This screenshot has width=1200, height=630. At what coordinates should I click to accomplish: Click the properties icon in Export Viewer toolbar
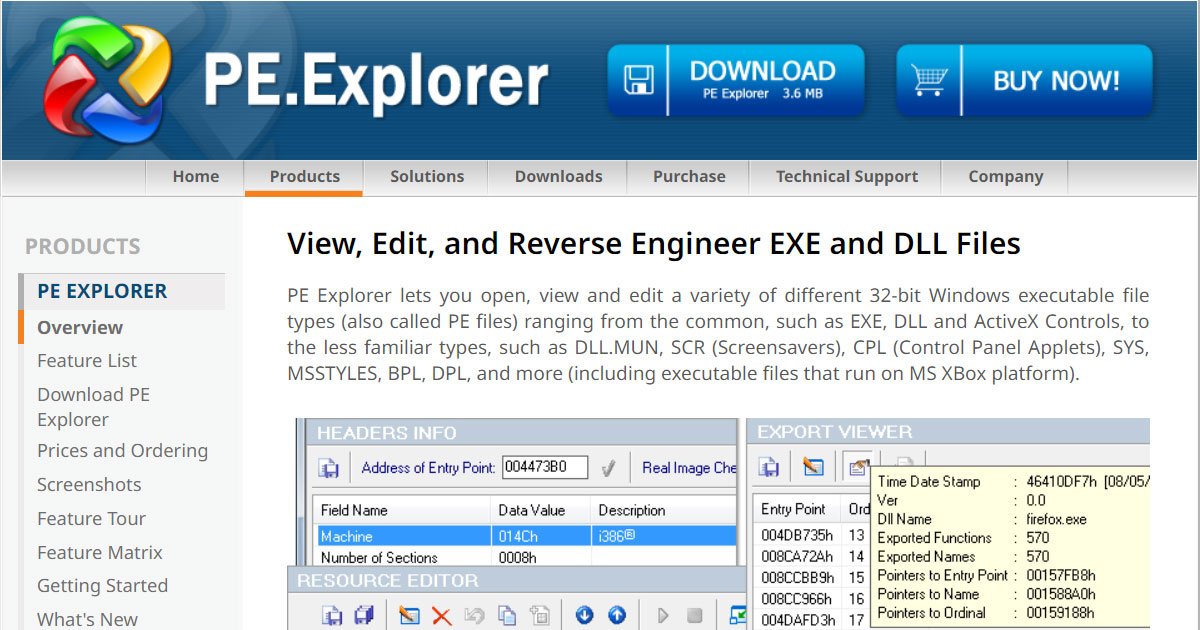(x=857, y=467)
